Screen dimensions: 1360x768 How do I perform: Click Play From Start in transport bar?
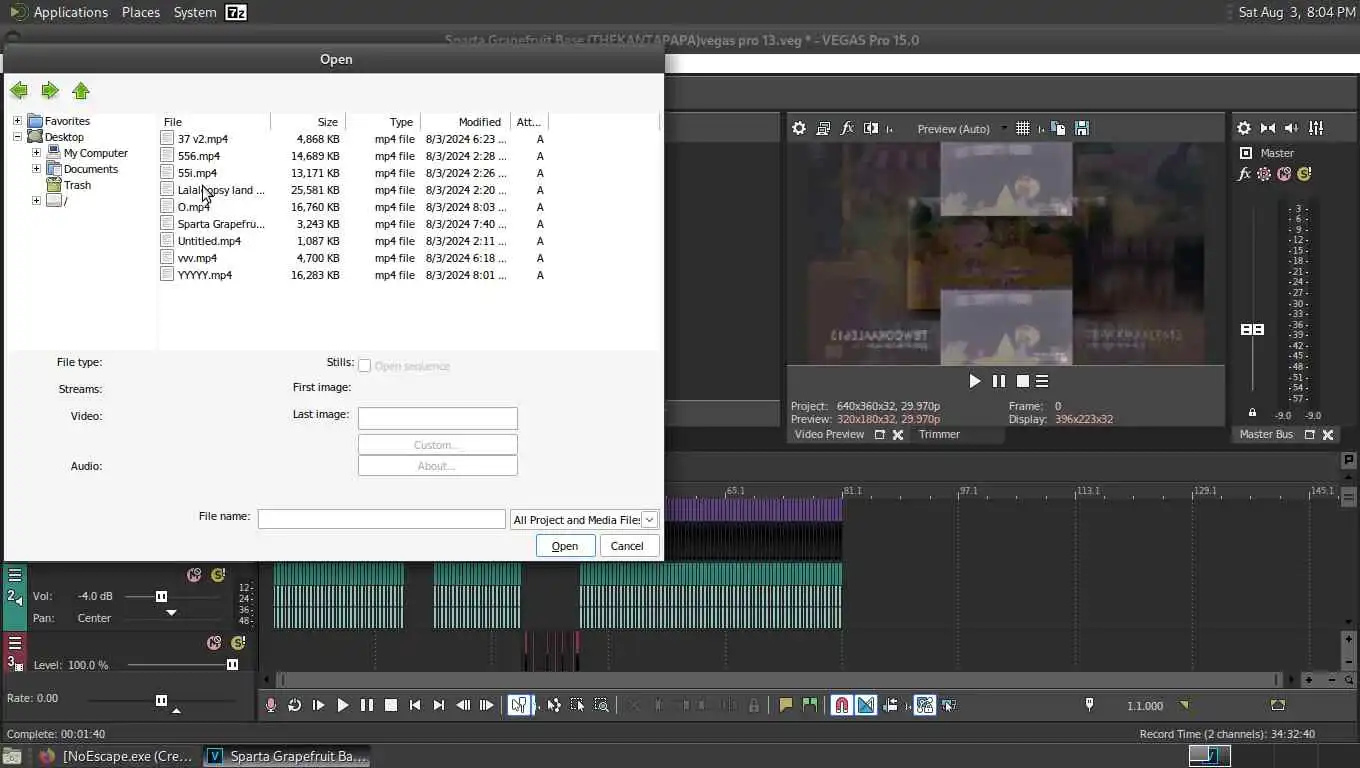[x=318, y=705]
